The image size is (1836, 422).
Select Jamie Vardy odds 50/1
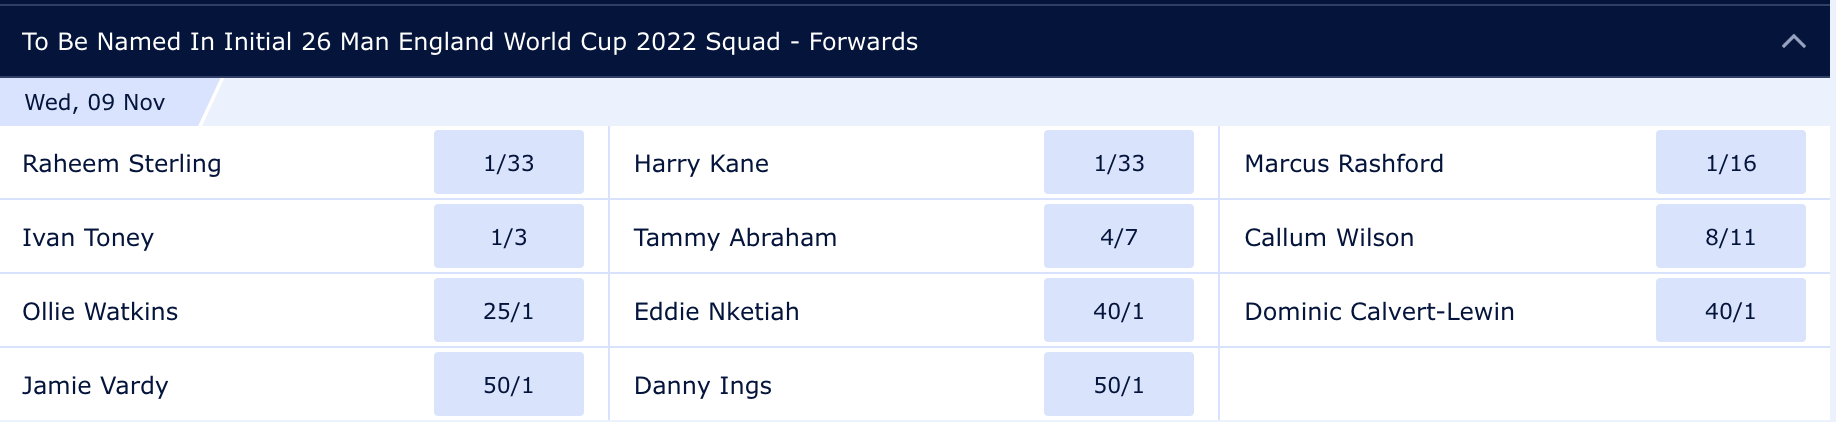(x=509, y=385)
